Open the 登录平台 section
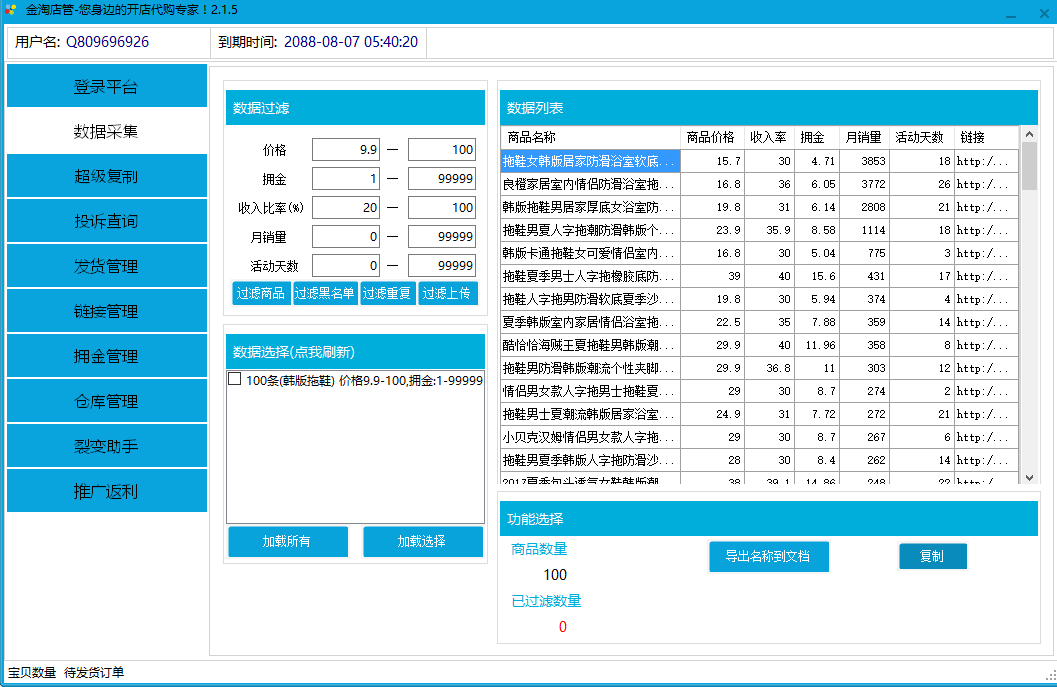The width and height of the screenshot is (1057, 687). tap(106, 86)
